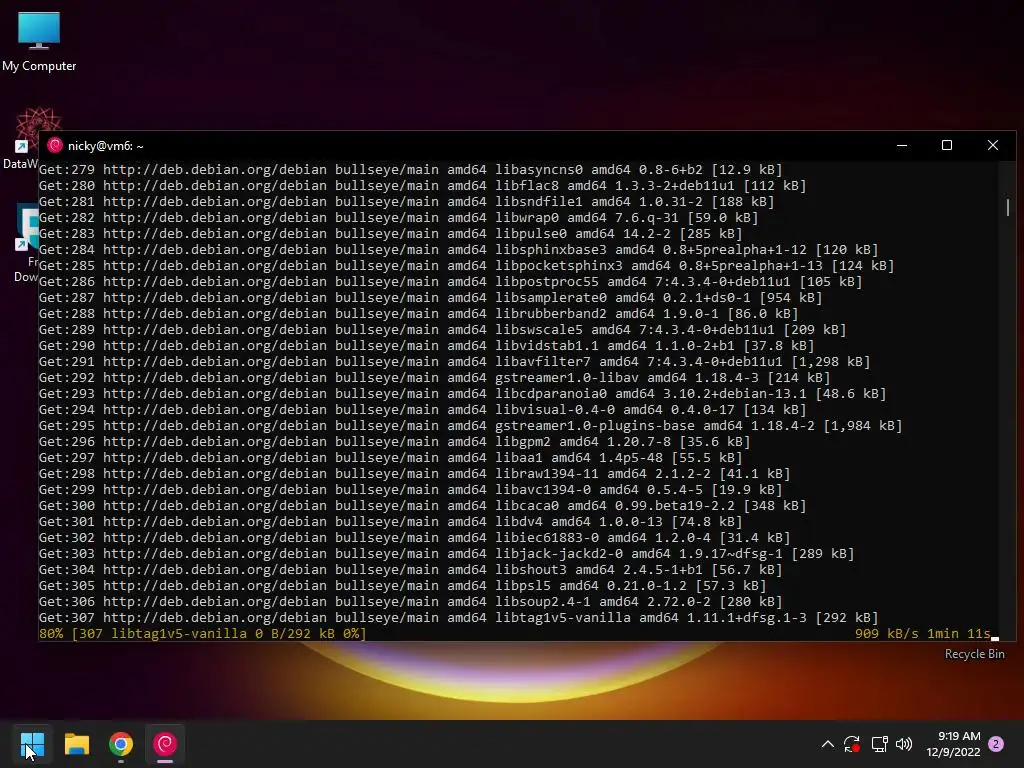This screenshot has width=1024, height=768.
Task: Click the Get:283 libpulse0 line
Action: (391, 234)
